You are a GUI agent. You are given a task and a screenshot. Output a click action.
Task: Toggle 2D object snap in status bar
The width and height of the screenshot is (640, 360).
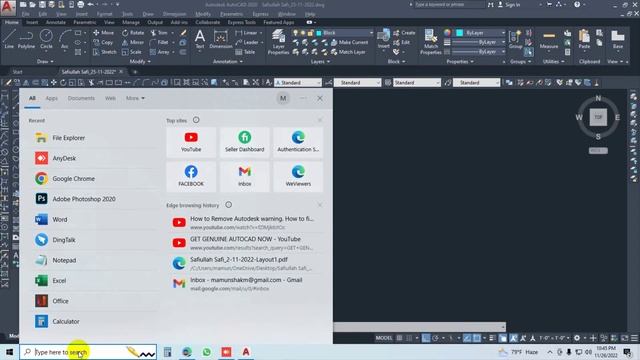click(476, 338)
